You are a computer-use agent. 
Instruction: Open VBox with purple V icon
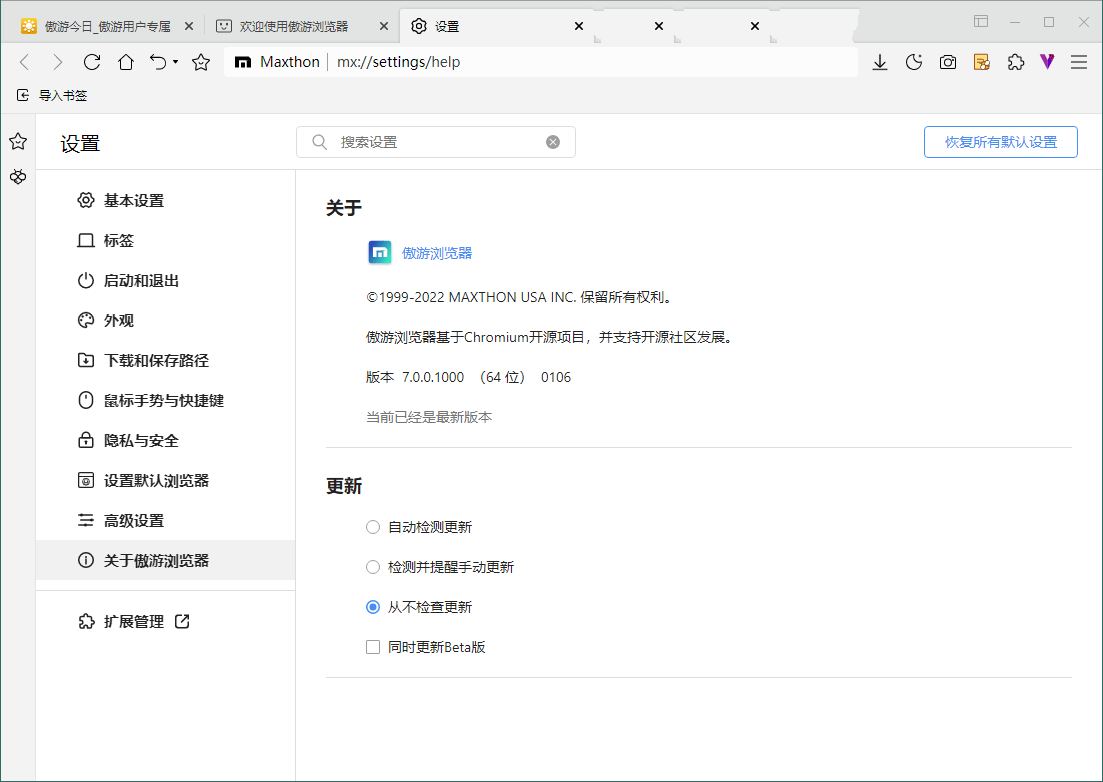1046,62
